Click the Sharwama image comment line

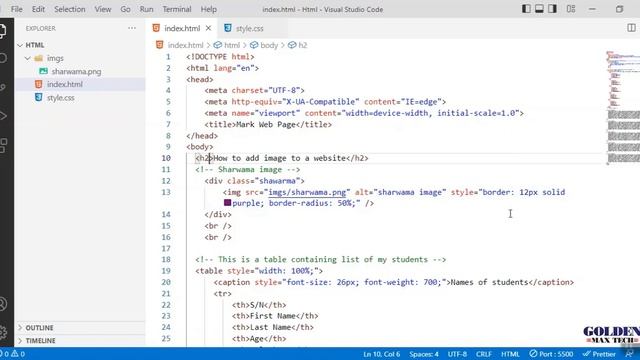[247, 169]
